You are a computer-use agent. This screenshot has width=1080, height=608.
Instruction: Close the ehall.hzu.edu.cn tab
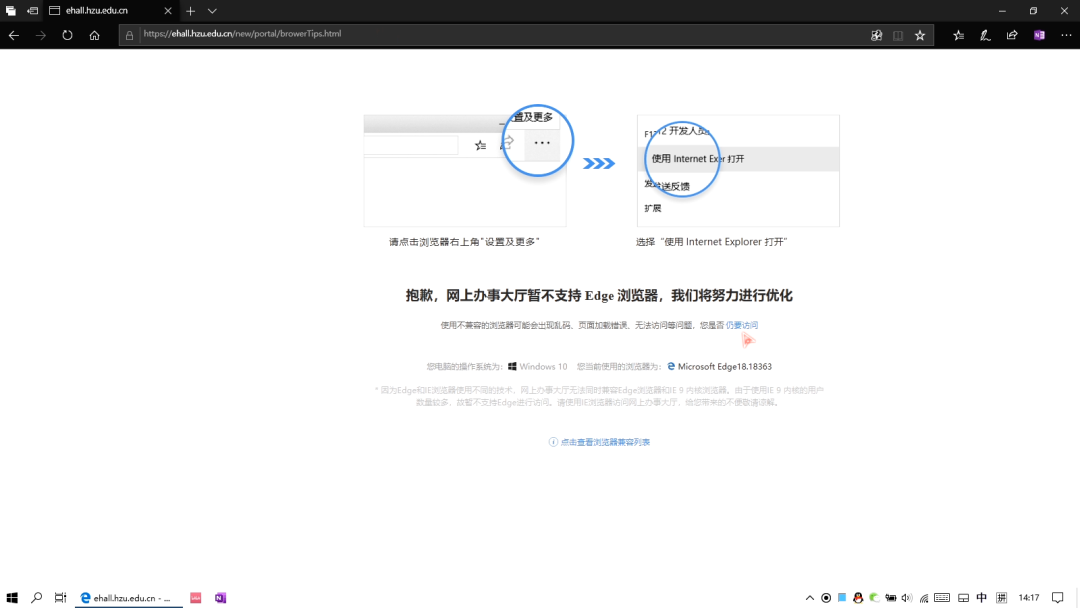click(168, 11)
